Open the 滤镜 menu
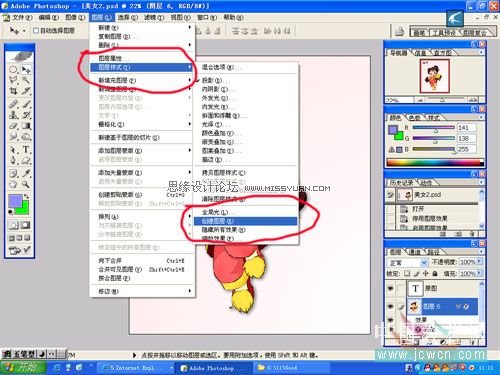 pyautogui.click(x=154, y=17)
